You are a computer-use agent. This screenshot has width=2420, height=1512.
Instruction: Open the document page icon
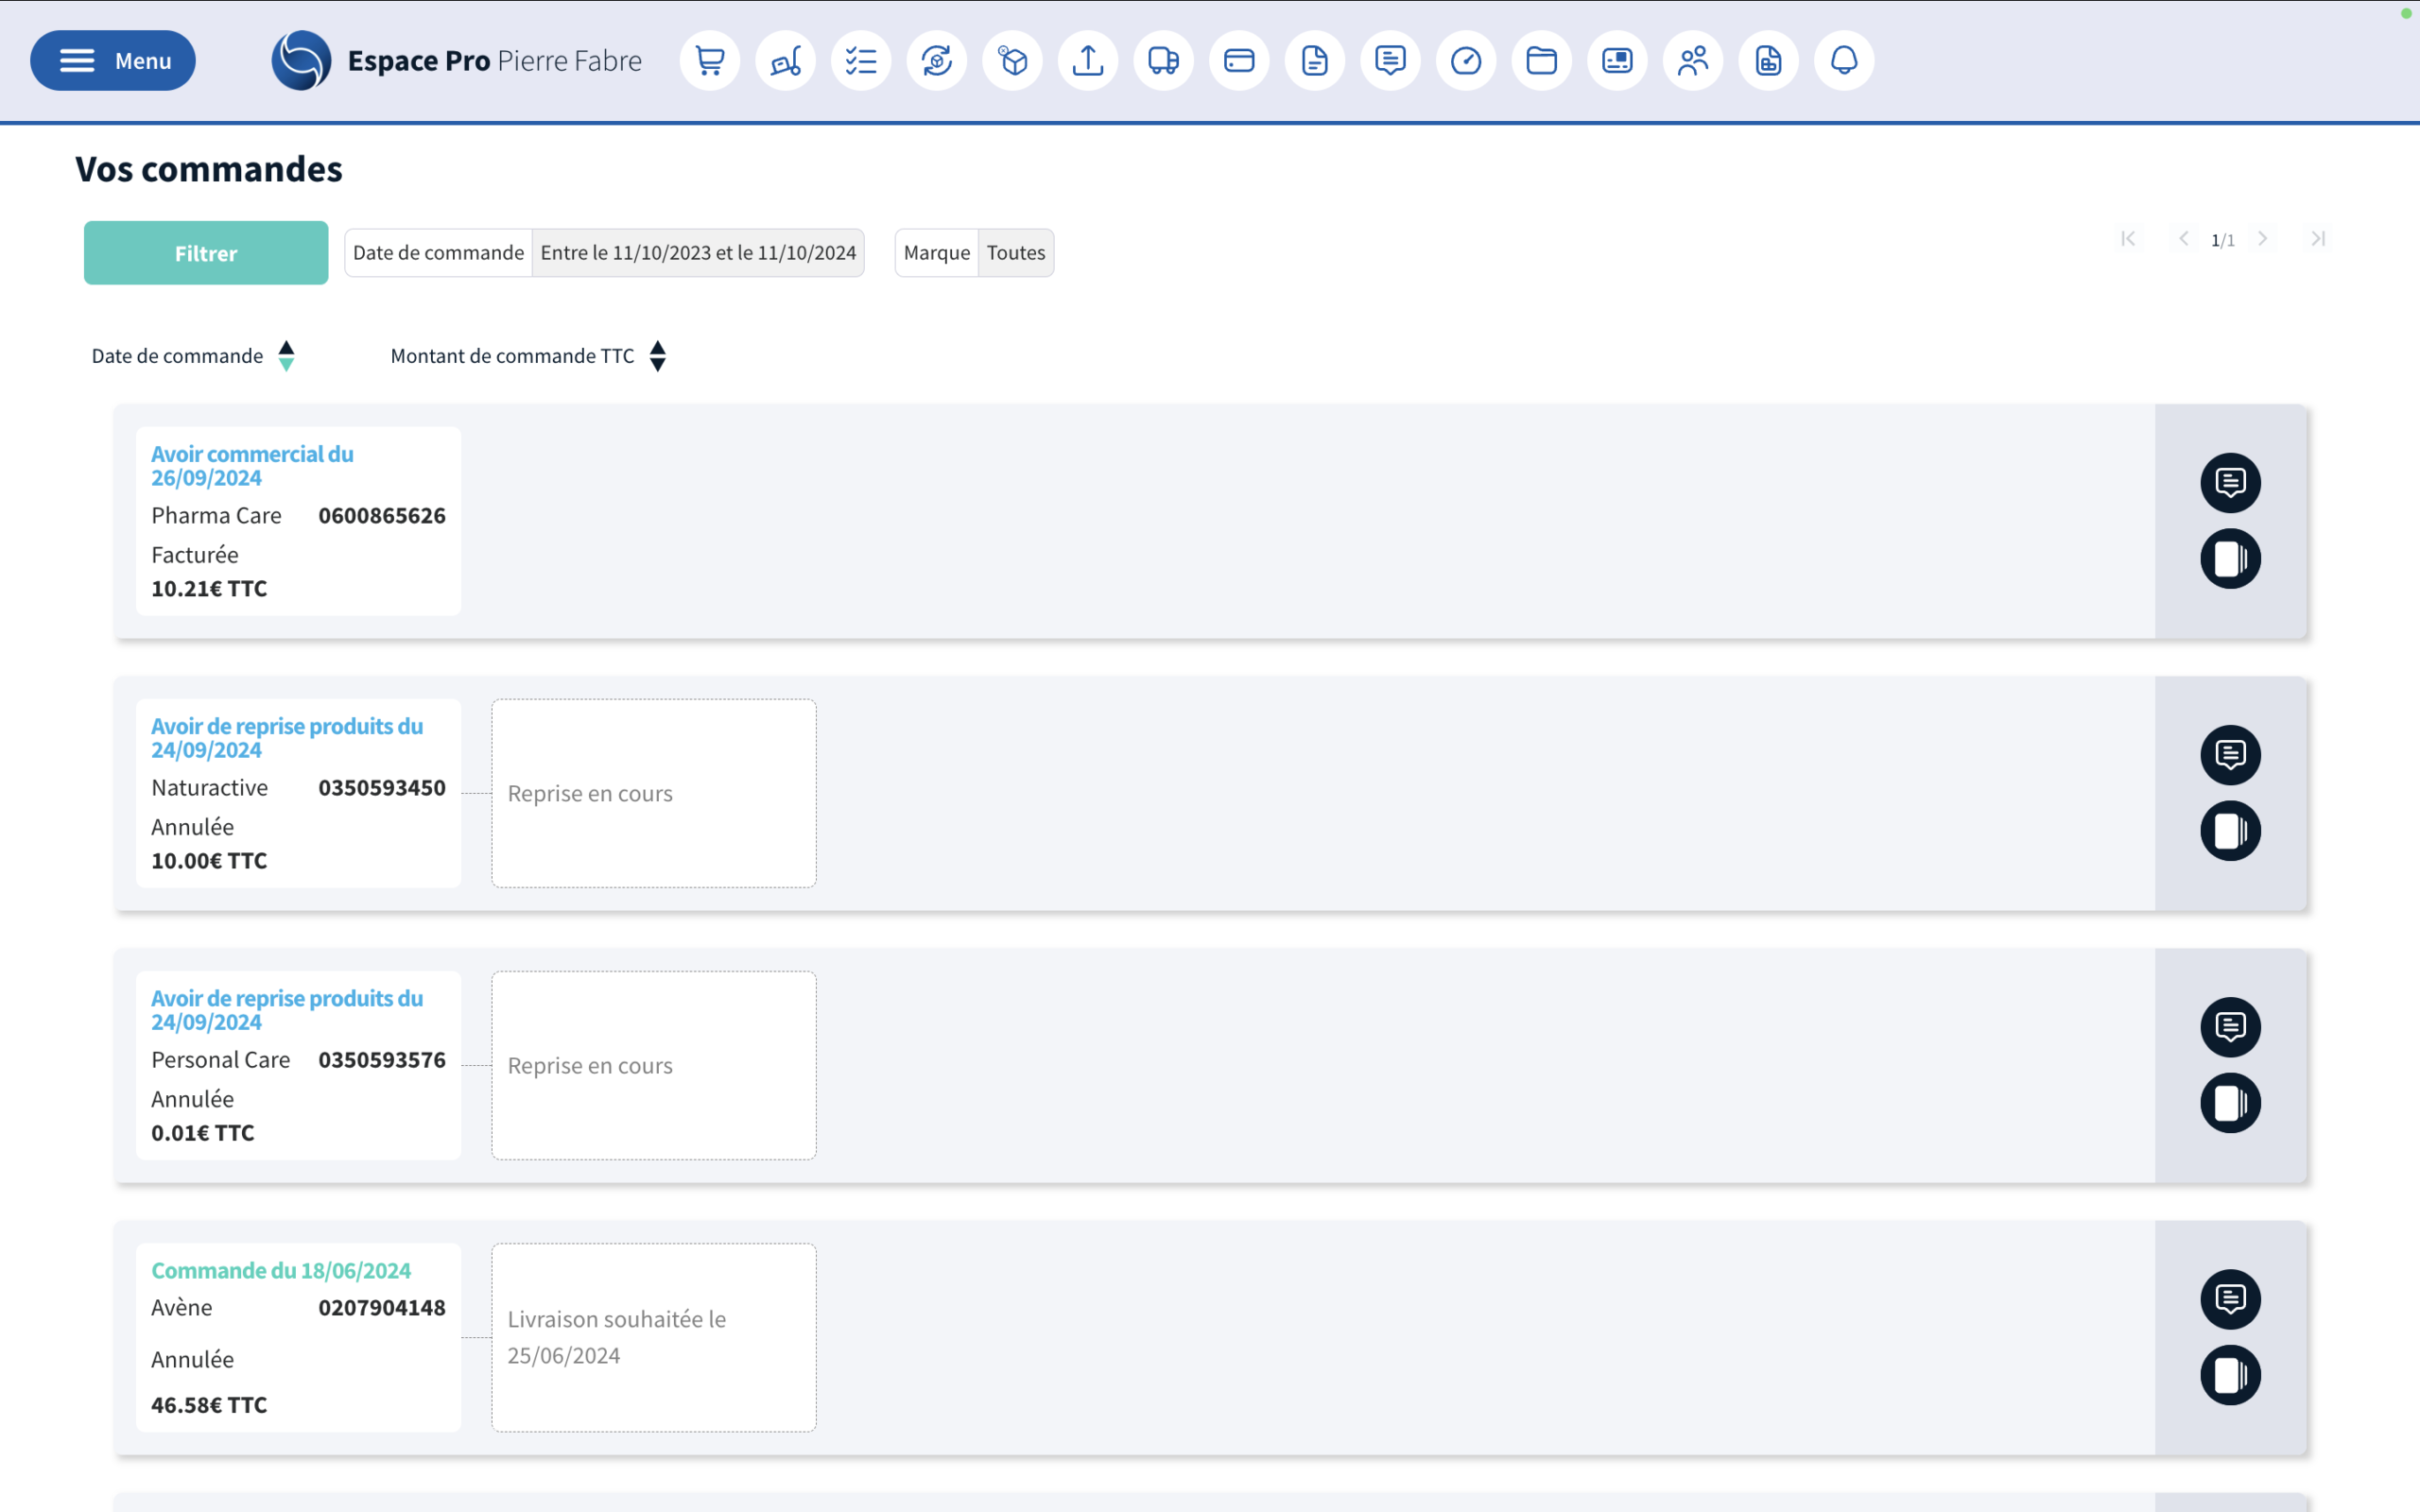click(x=1315, y=61)
